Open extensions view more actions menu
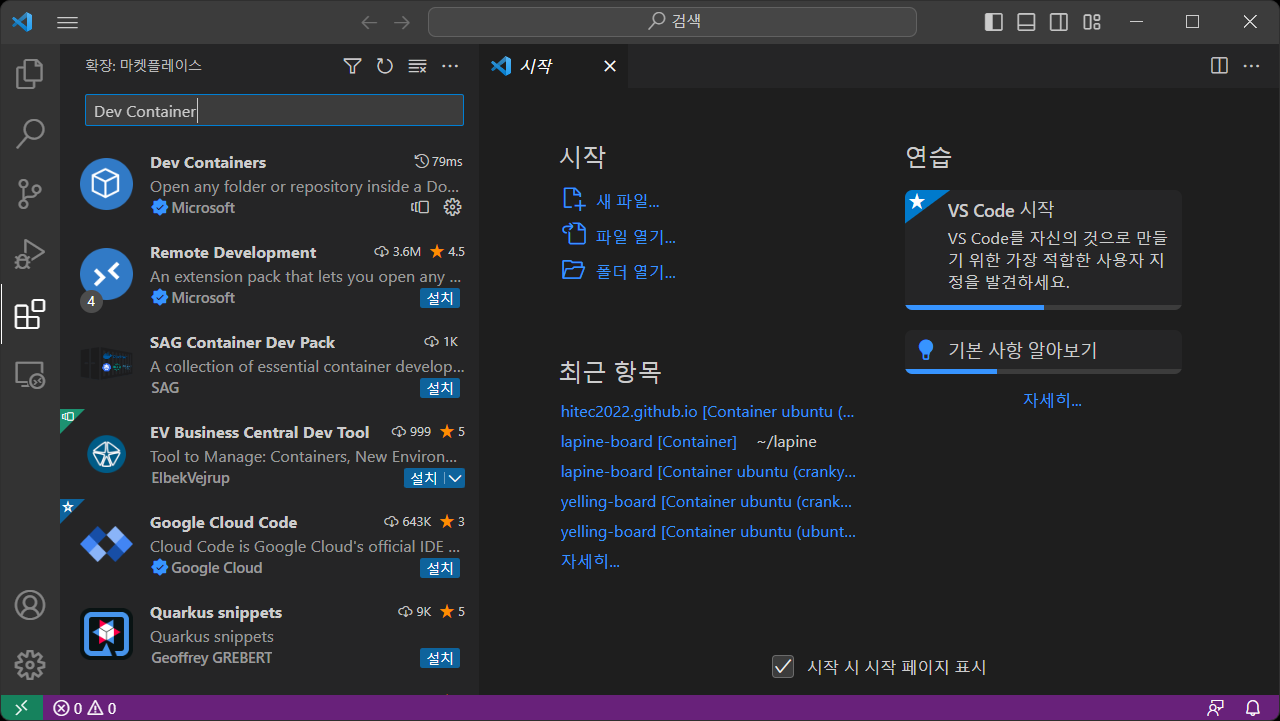This screenshot has height=721, width=1280. 450,66
